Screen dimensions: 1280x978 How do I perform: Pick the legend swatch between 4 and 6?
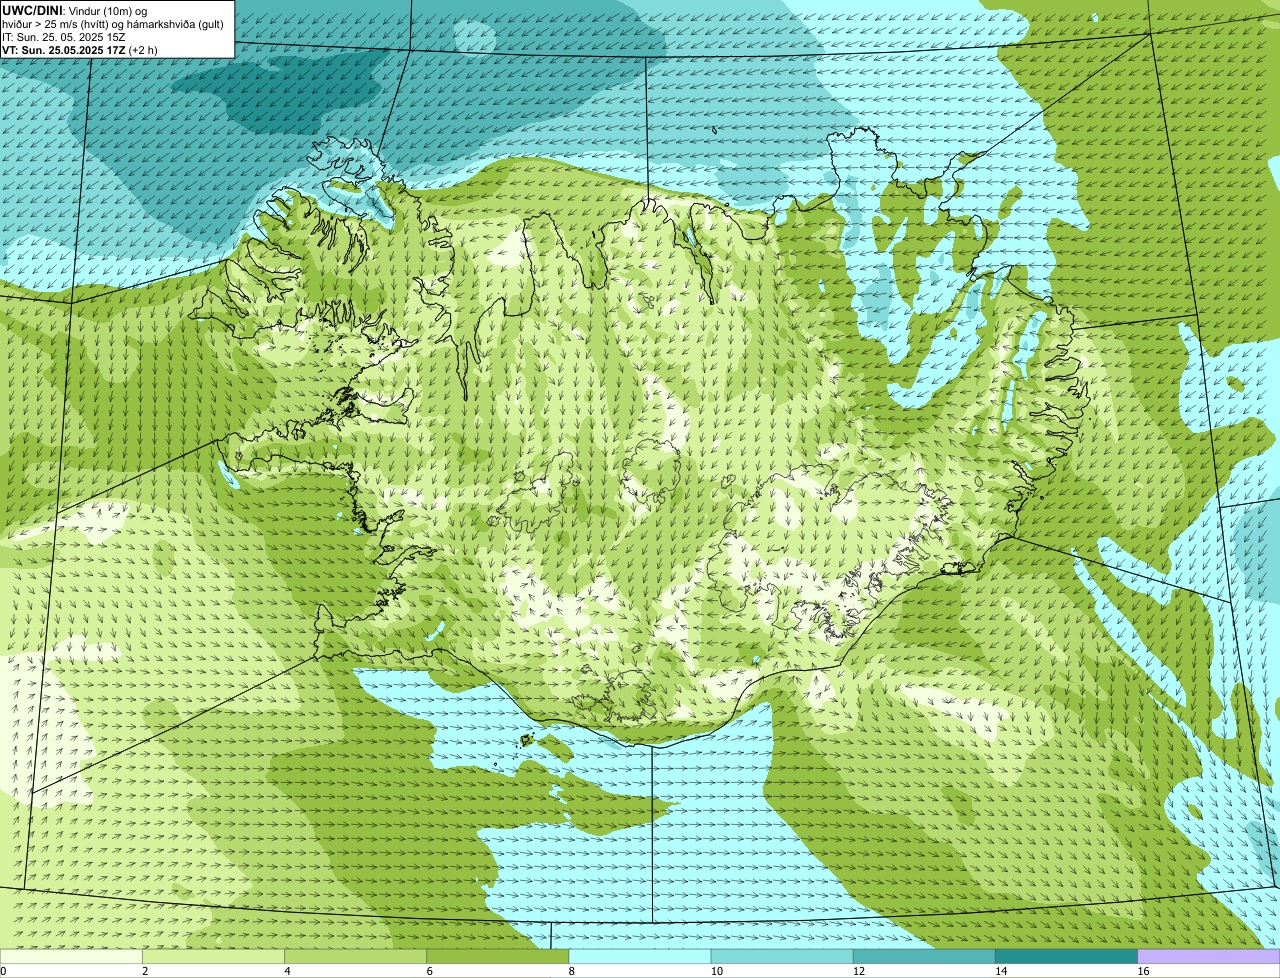coord(355,957)
